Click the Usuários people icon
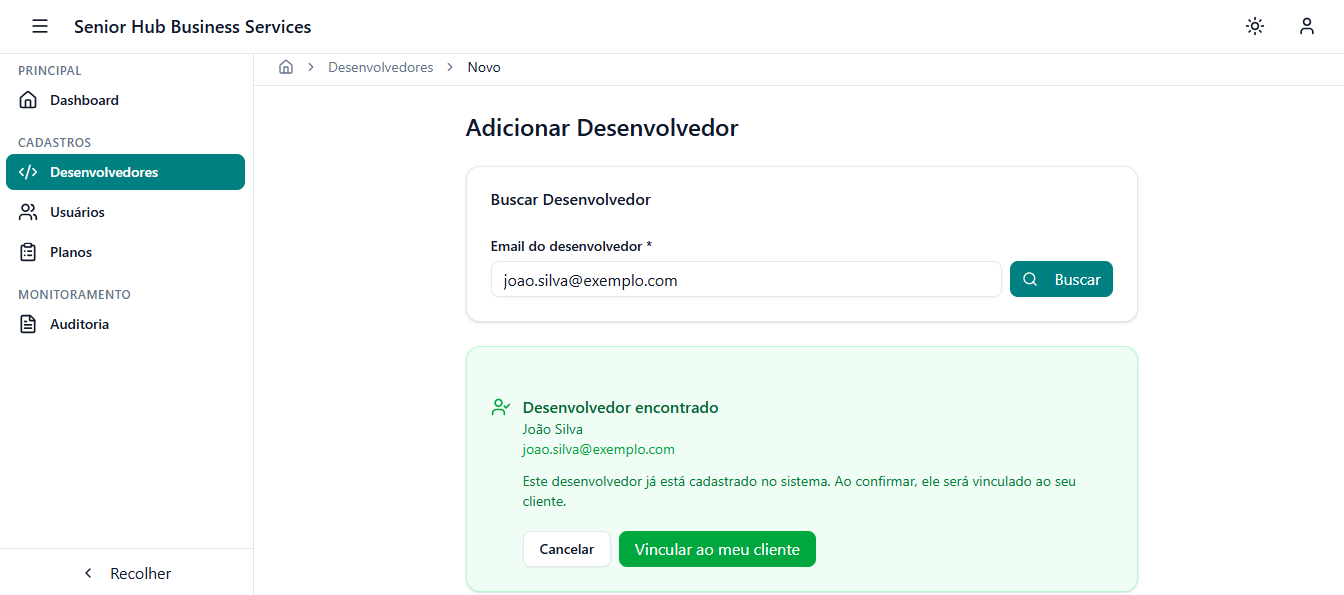The image size is (1344, 595). coord(29,212)
